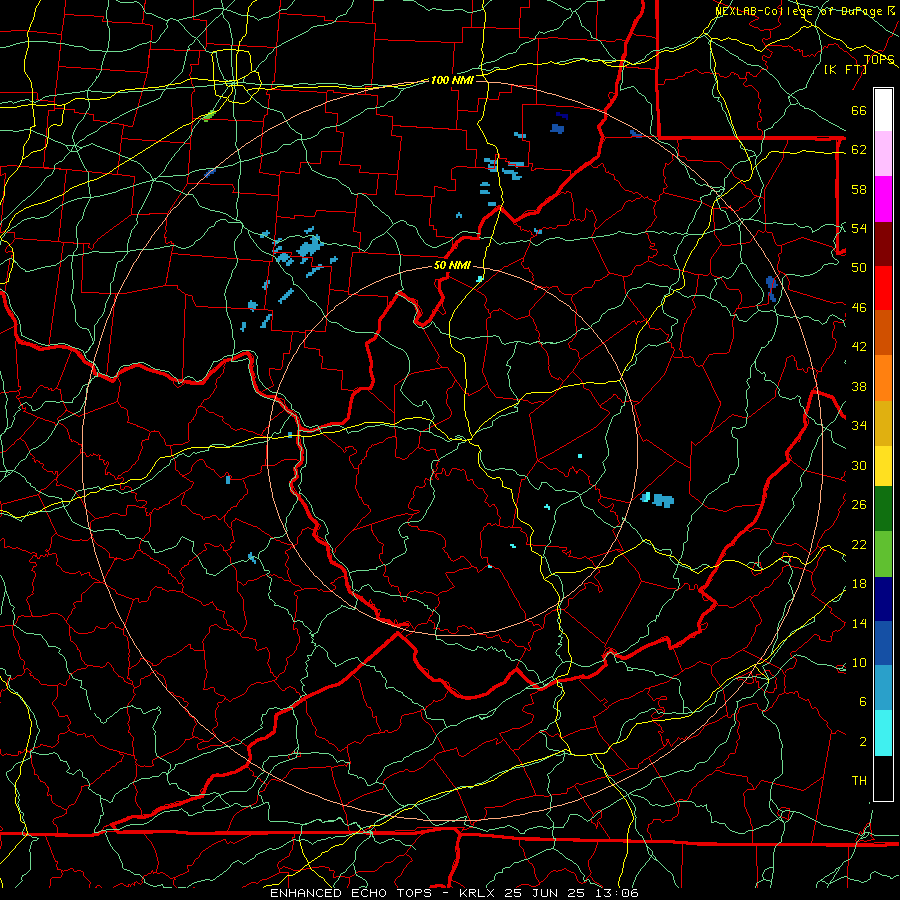900x900 pixels.
Task: Select the dark green legend swatch
Action: click(x=883, y=509)
